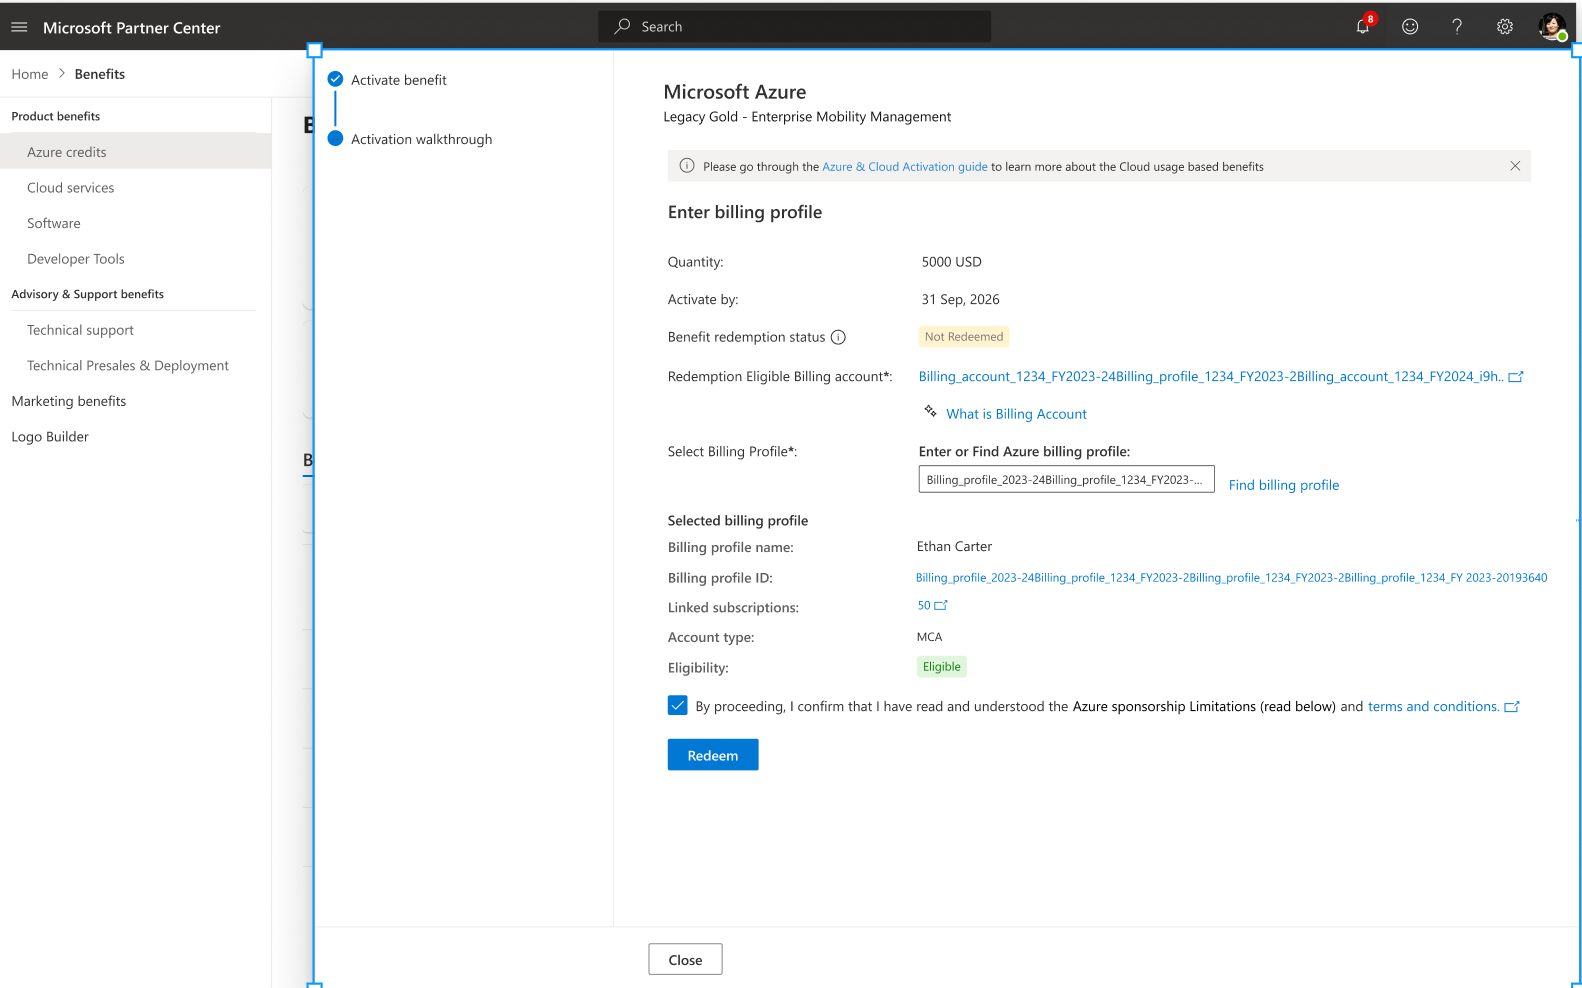This screenshot has height=988, width=1582.
Task: Click the Microsoft Azure panel heading
Action: 735,92
